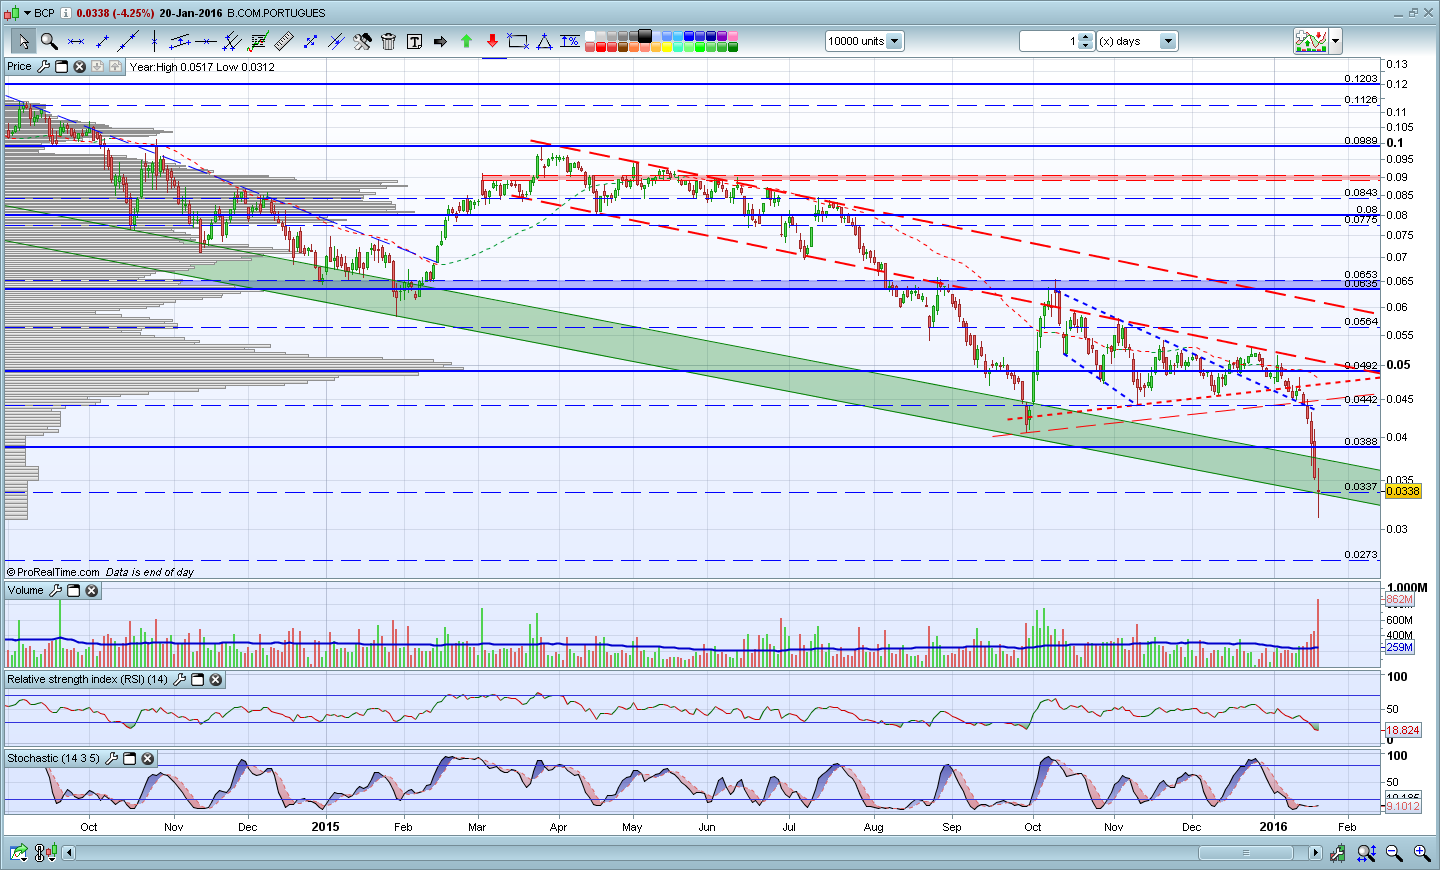1440x870 pixels.
Task: Select the ruler measurement tool
Action: (x=284, y=41)
